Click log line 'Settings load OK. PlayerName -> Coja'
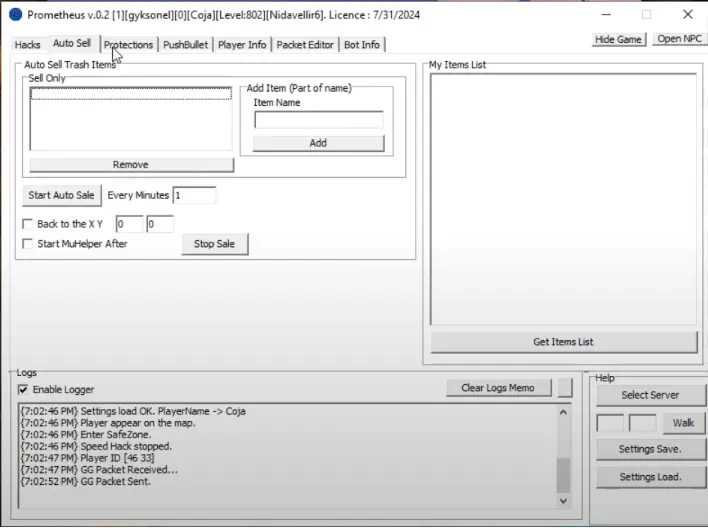 pyautogui.click(x=133, y=411)
